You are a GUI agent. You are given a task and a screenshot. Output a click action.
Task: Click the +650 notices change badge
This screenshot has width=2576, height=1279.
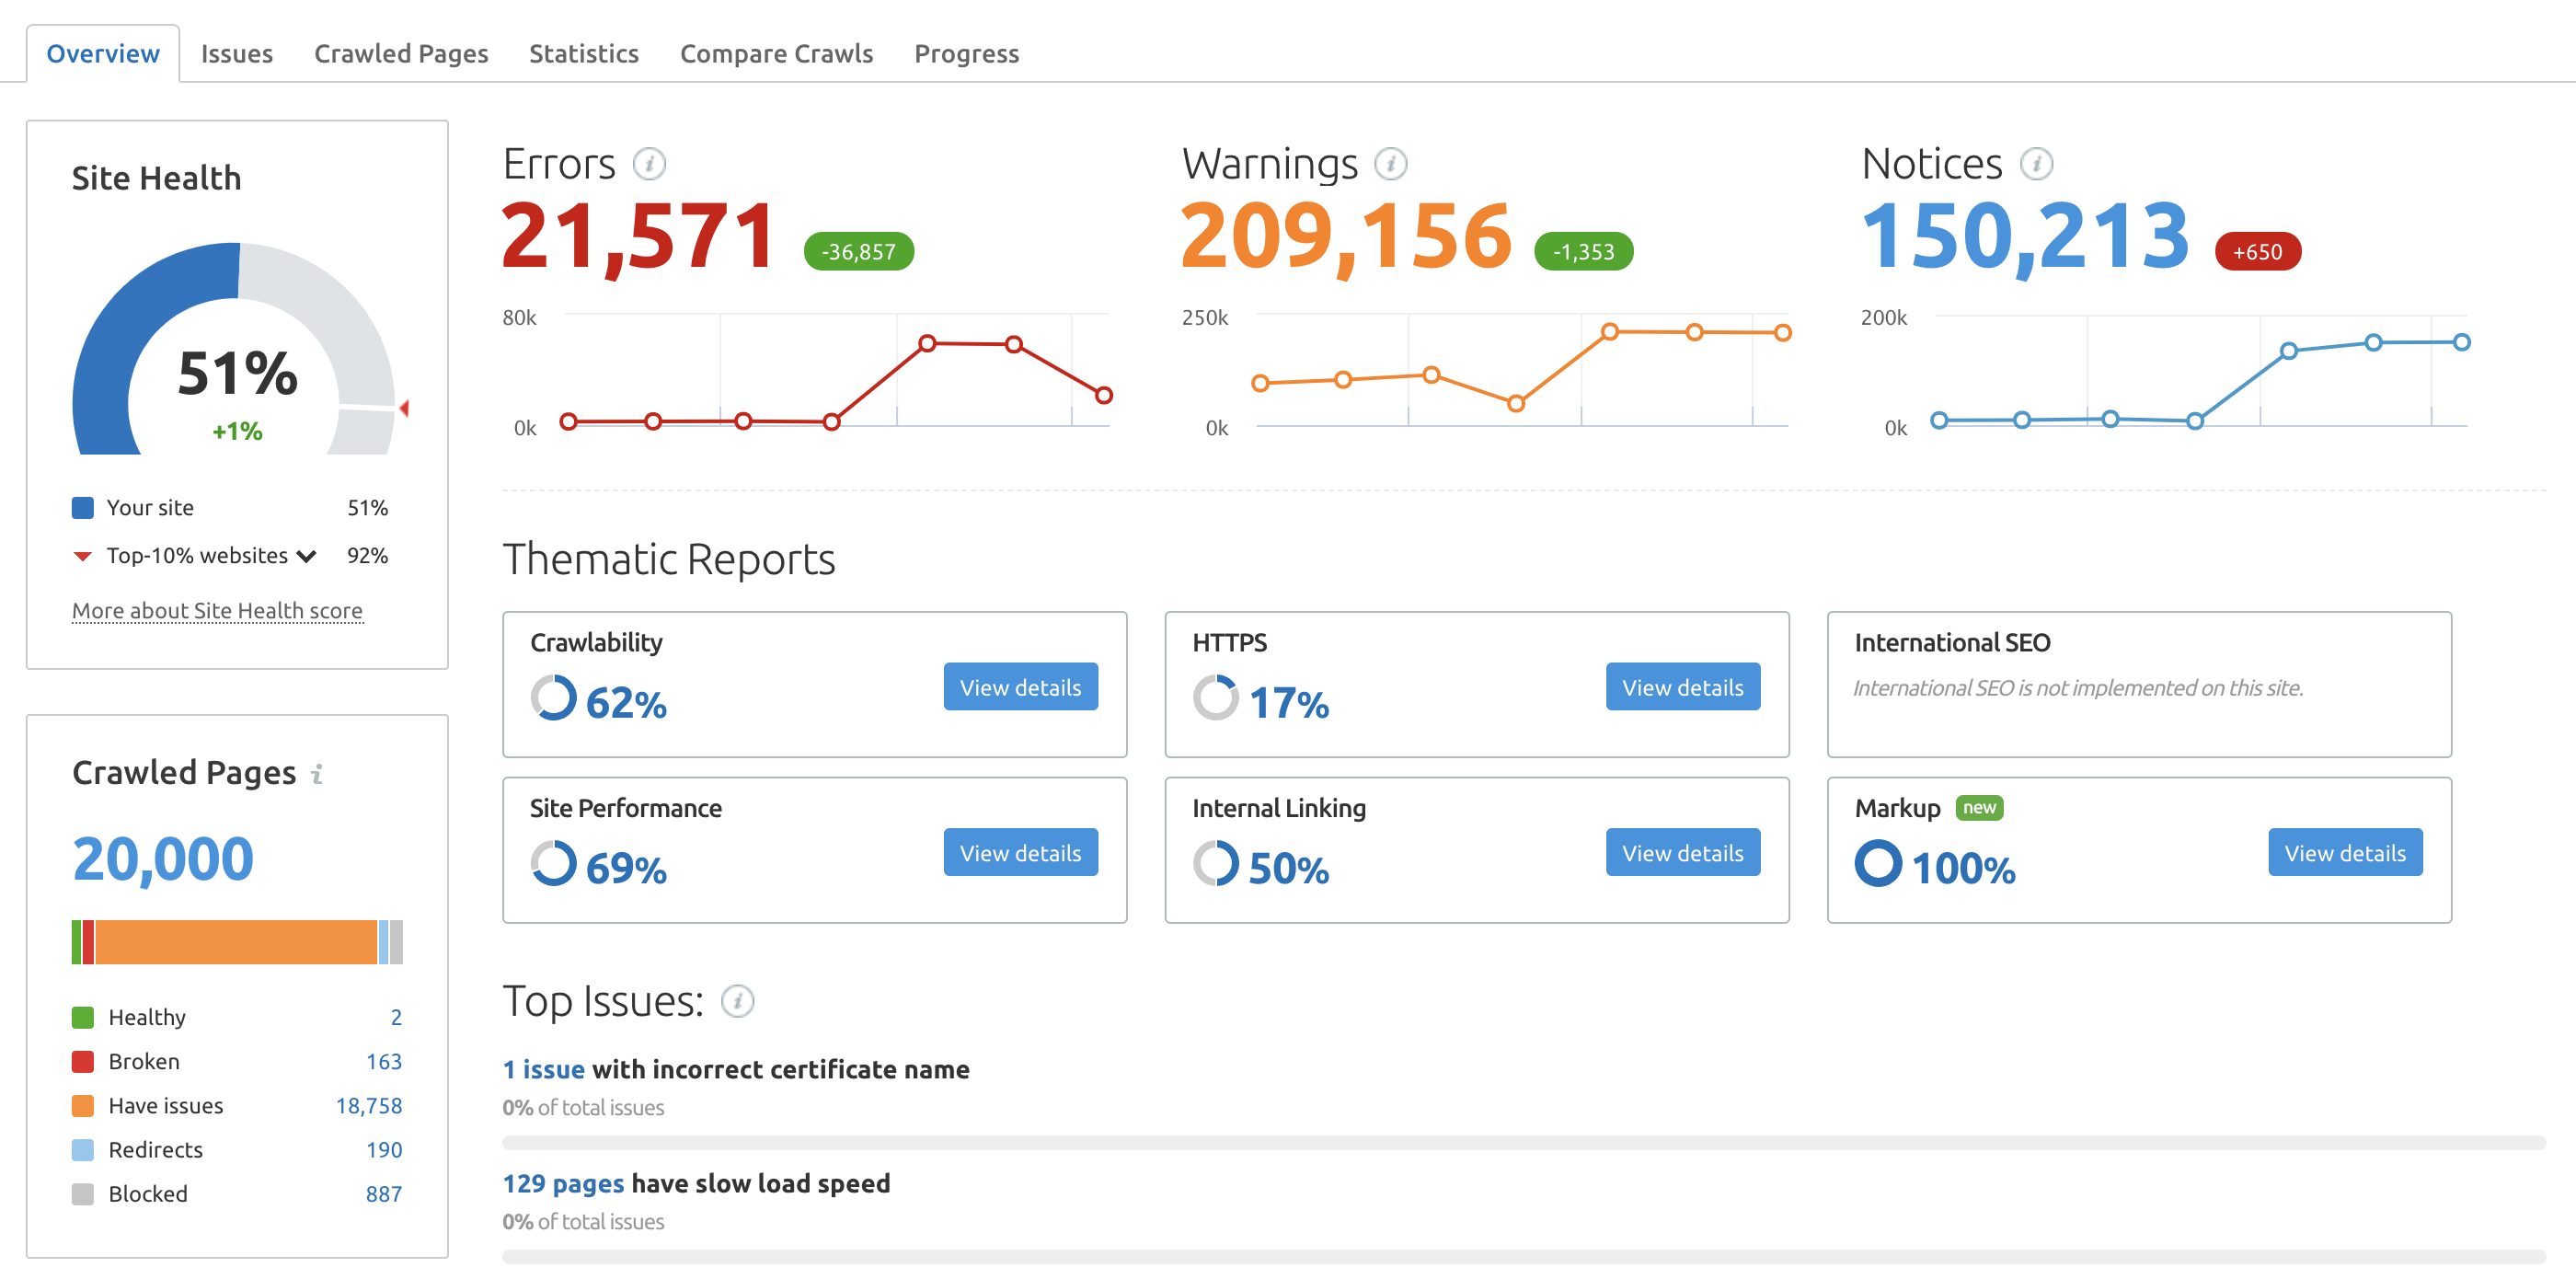click(2257, 252)
